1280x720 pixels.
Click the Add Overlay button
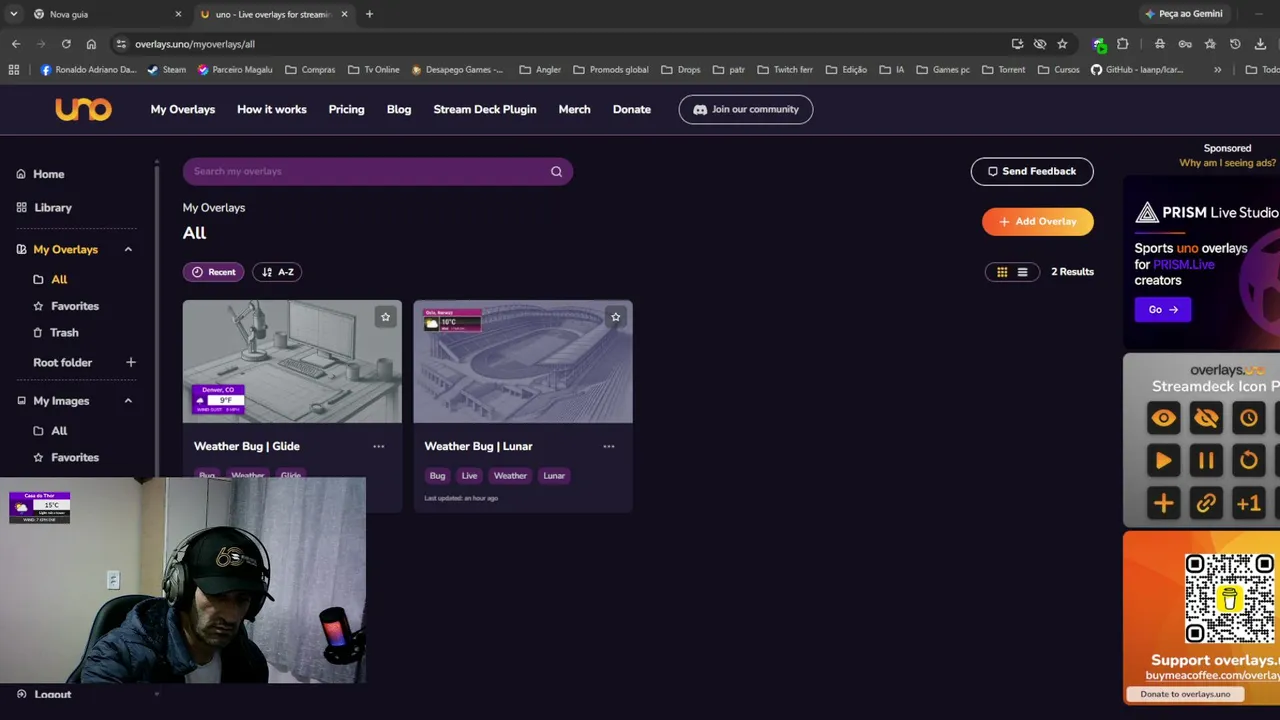(x=1038, y=221)
